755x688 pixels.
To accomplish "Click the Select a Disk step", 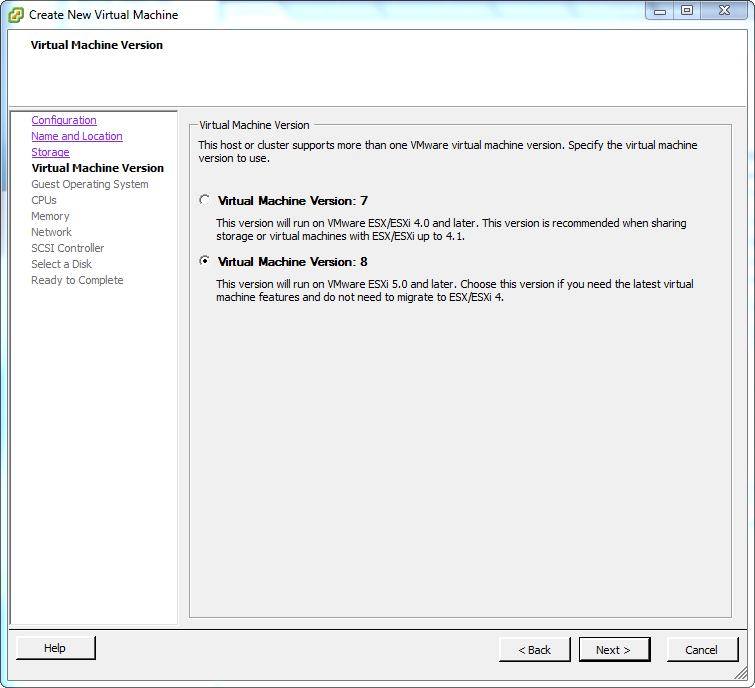I will (61, 264).
